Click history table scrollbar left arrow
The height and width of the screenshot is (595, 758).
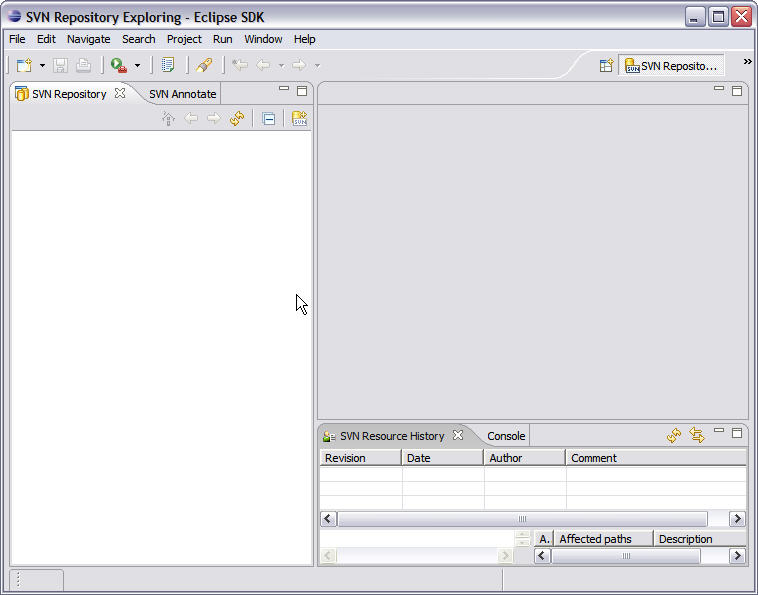point(328,519)
